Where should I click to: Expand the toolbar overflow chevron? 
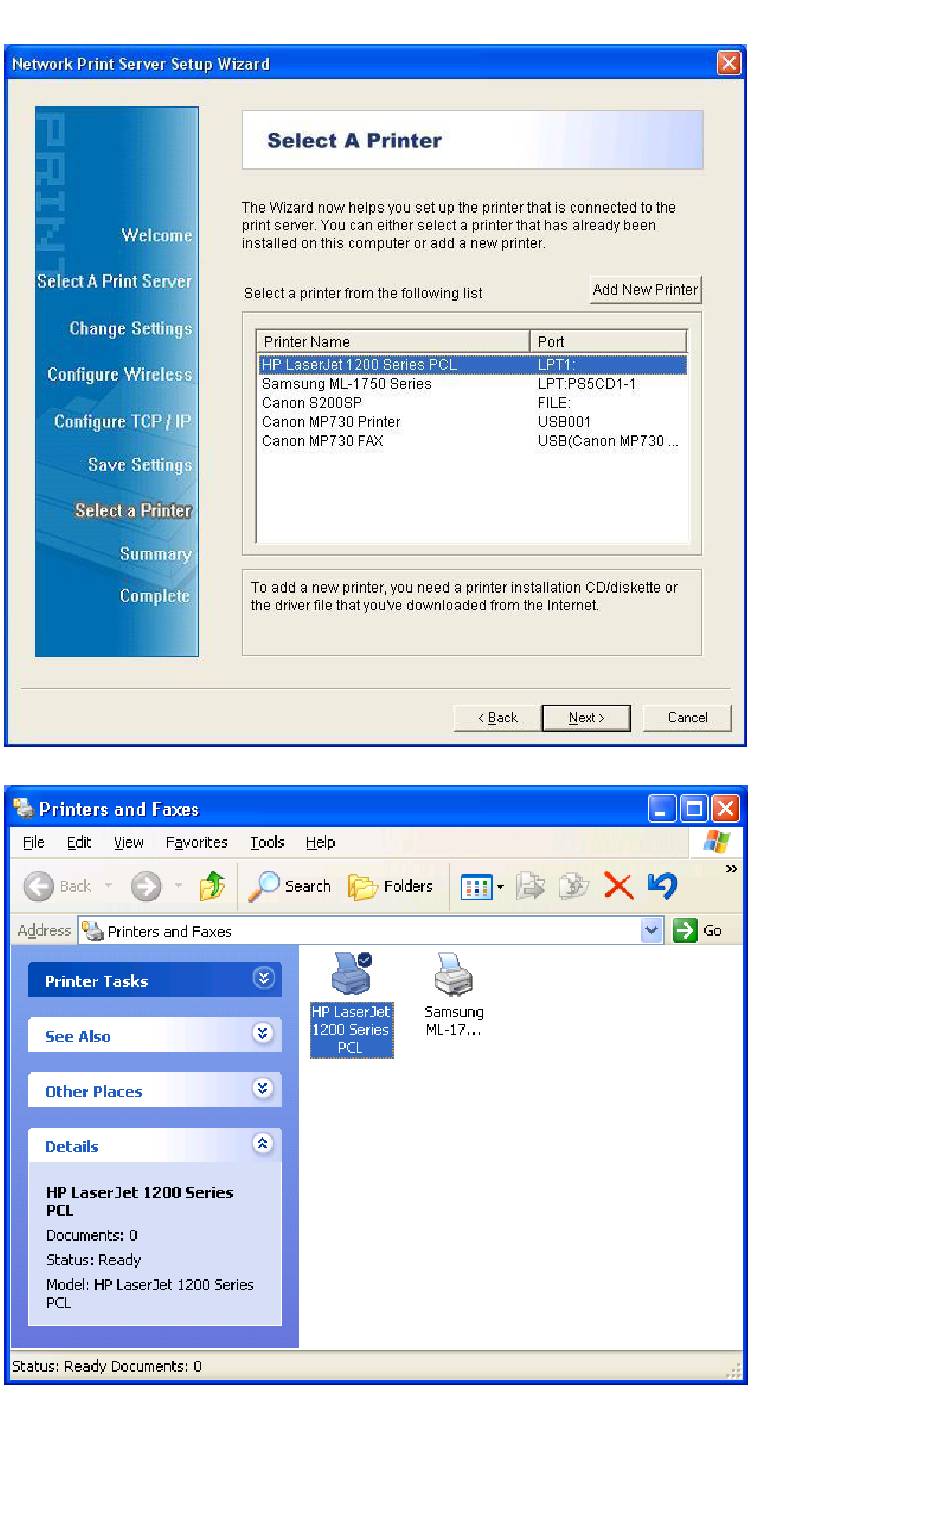click(x=731, y=869)
